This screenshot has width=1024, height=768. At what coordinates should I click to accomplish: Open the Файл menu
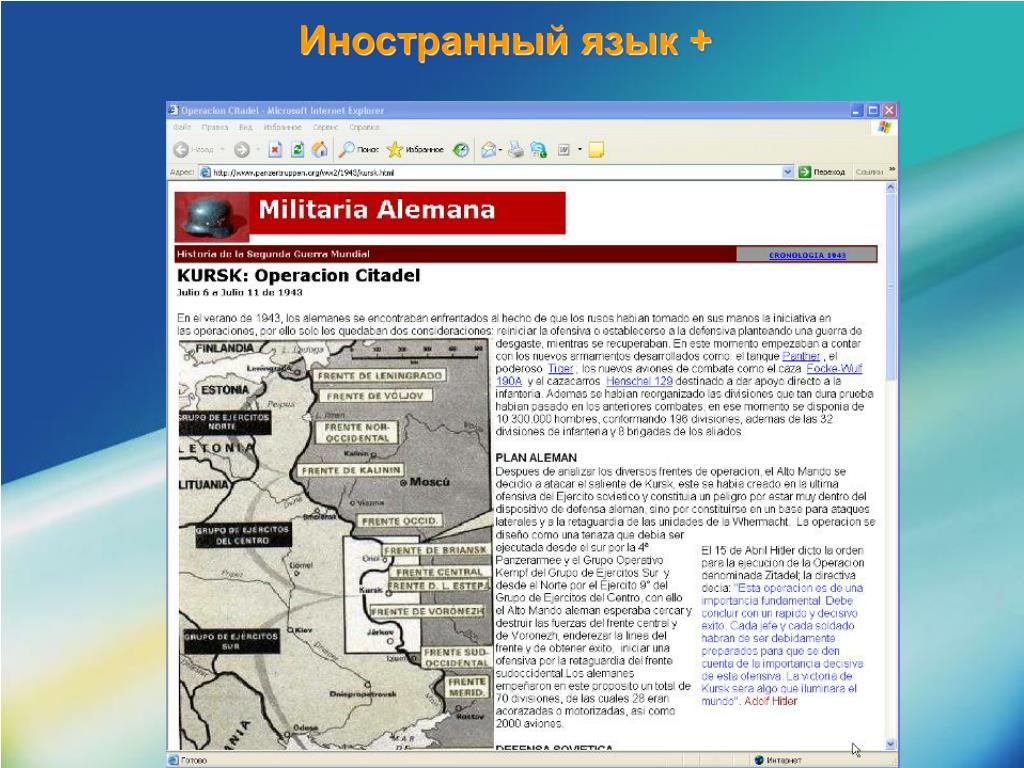click(182, 127)
